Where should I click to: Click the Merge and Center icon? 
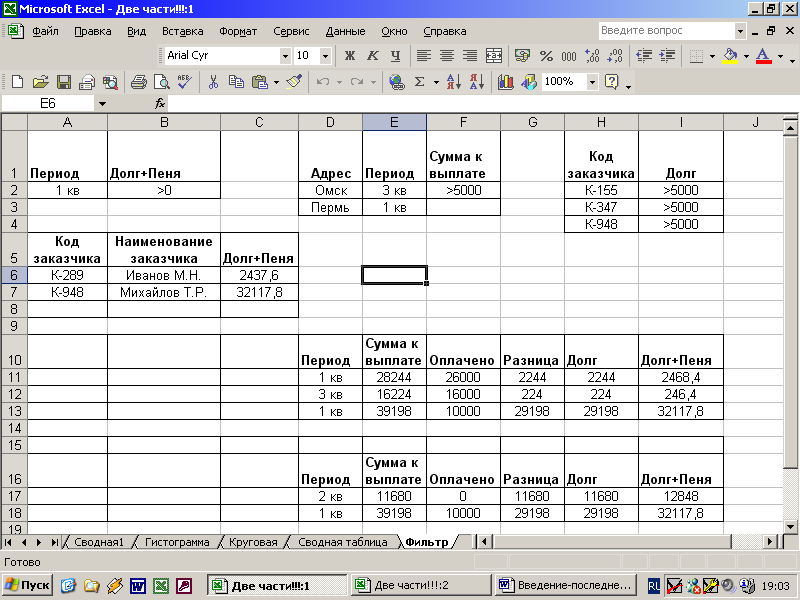click(x=493, y=56)
